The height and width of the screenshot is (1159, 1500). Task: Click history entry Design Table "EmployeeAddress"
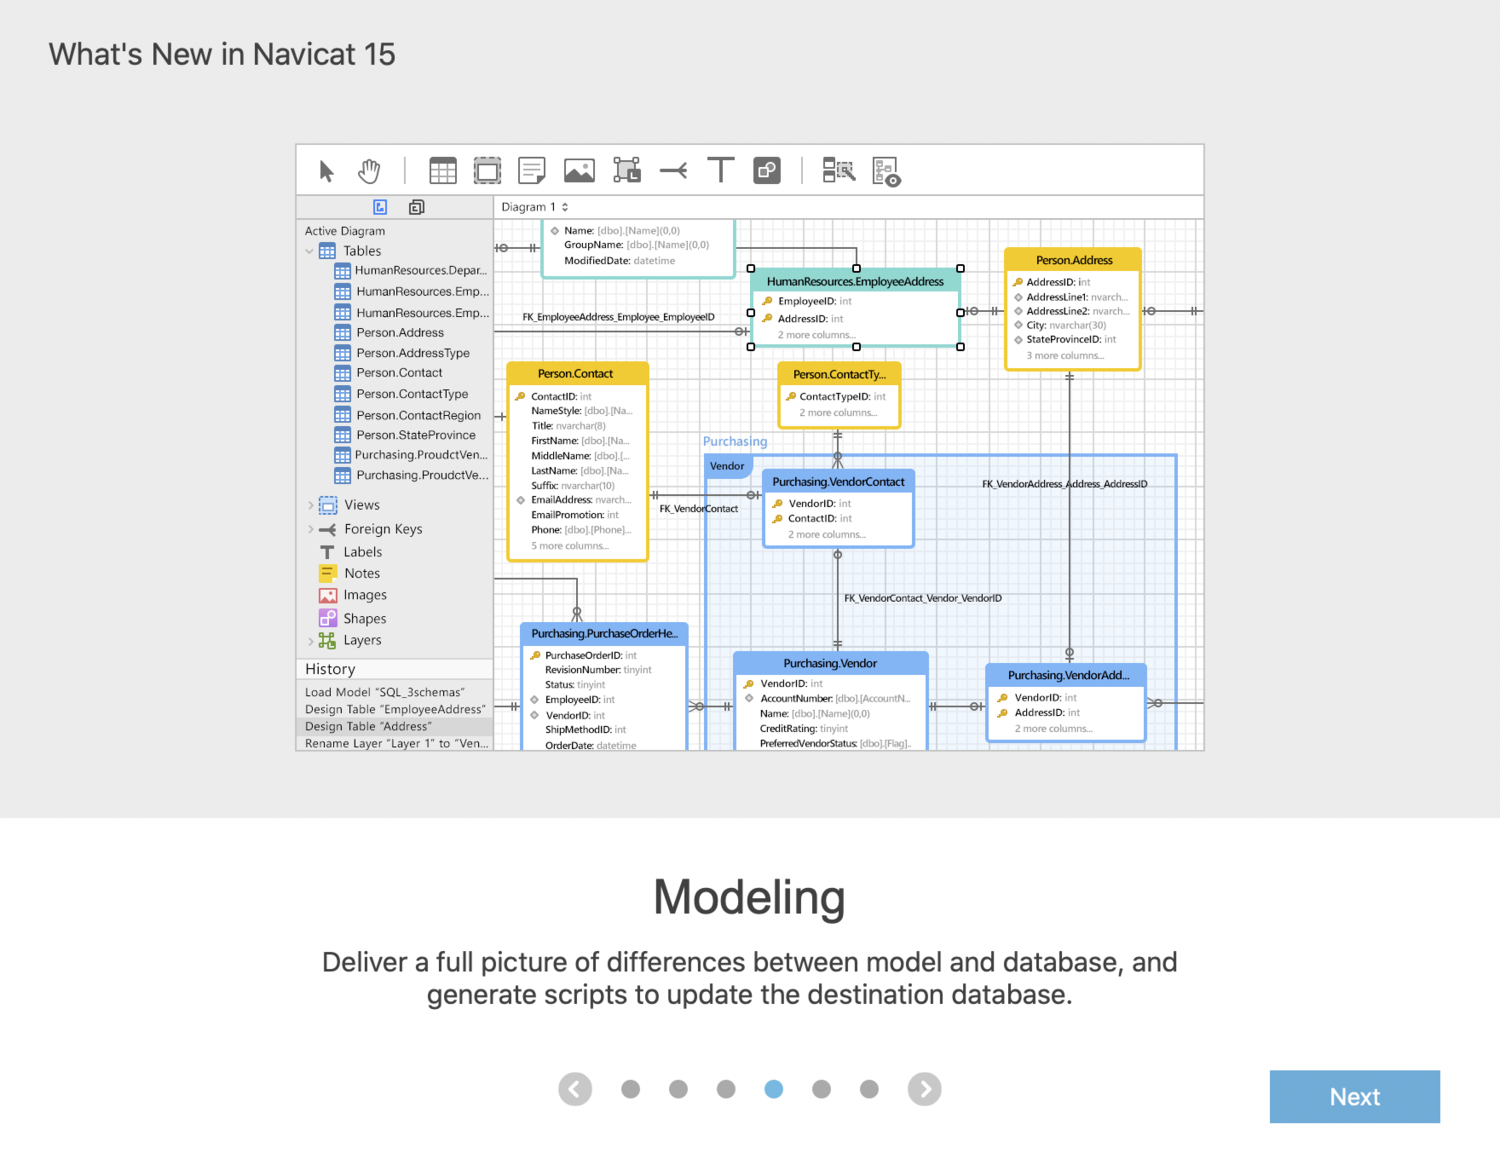[395, 709]
